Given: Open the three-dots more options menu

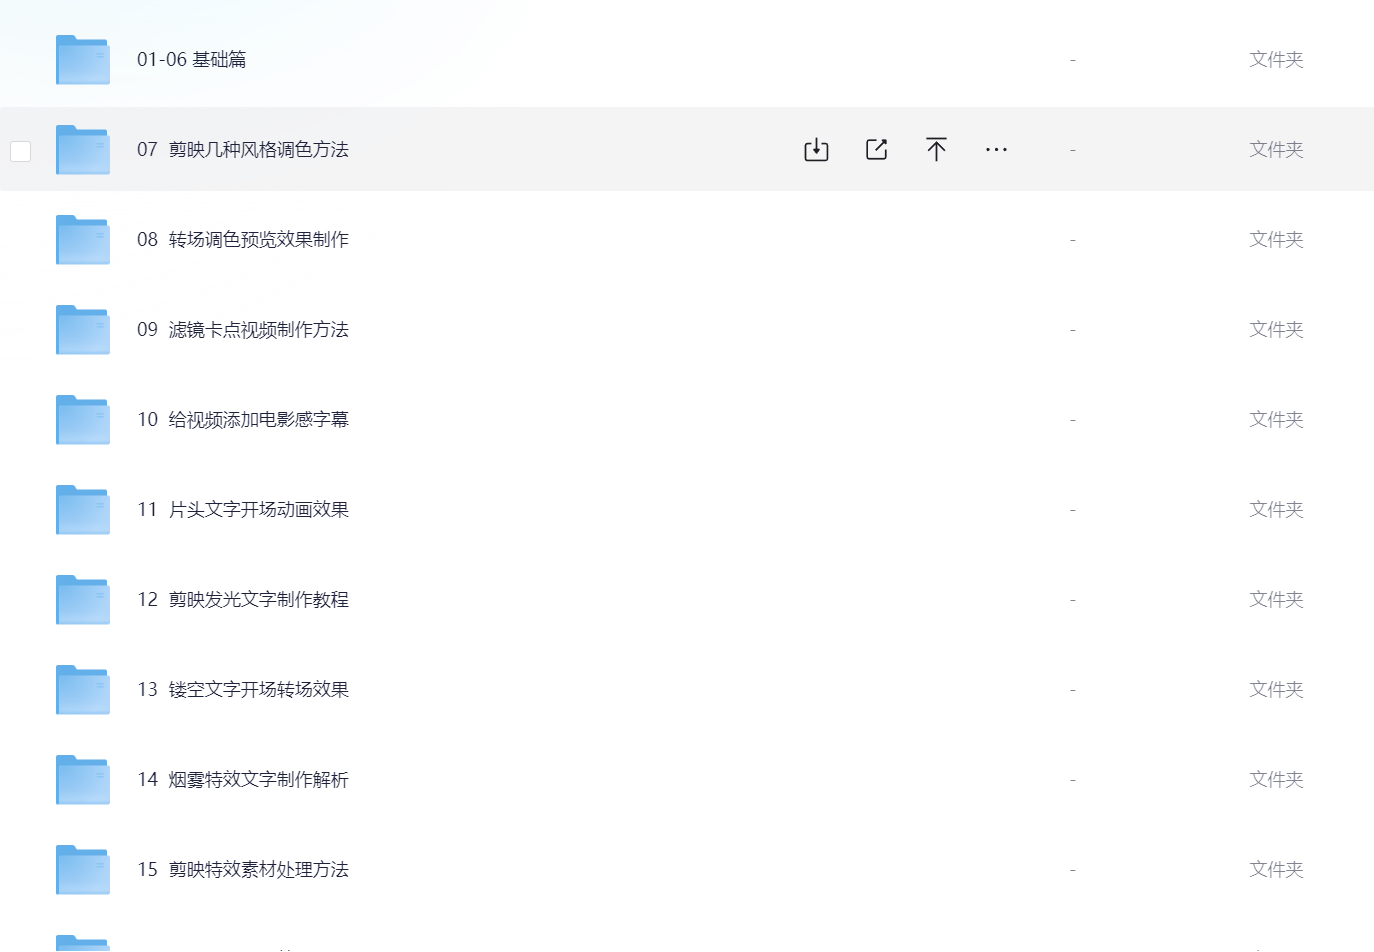Looking at the screenshot, I should (996, 150).
